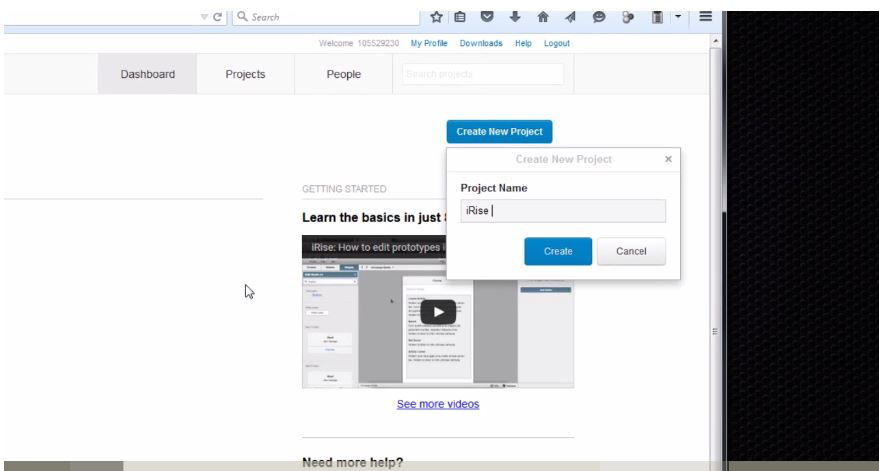Image resolution: width=879 pixels, height=471 pixels.
Task: Switch to the Dashboard tab
Action: (x=147, y=74)
